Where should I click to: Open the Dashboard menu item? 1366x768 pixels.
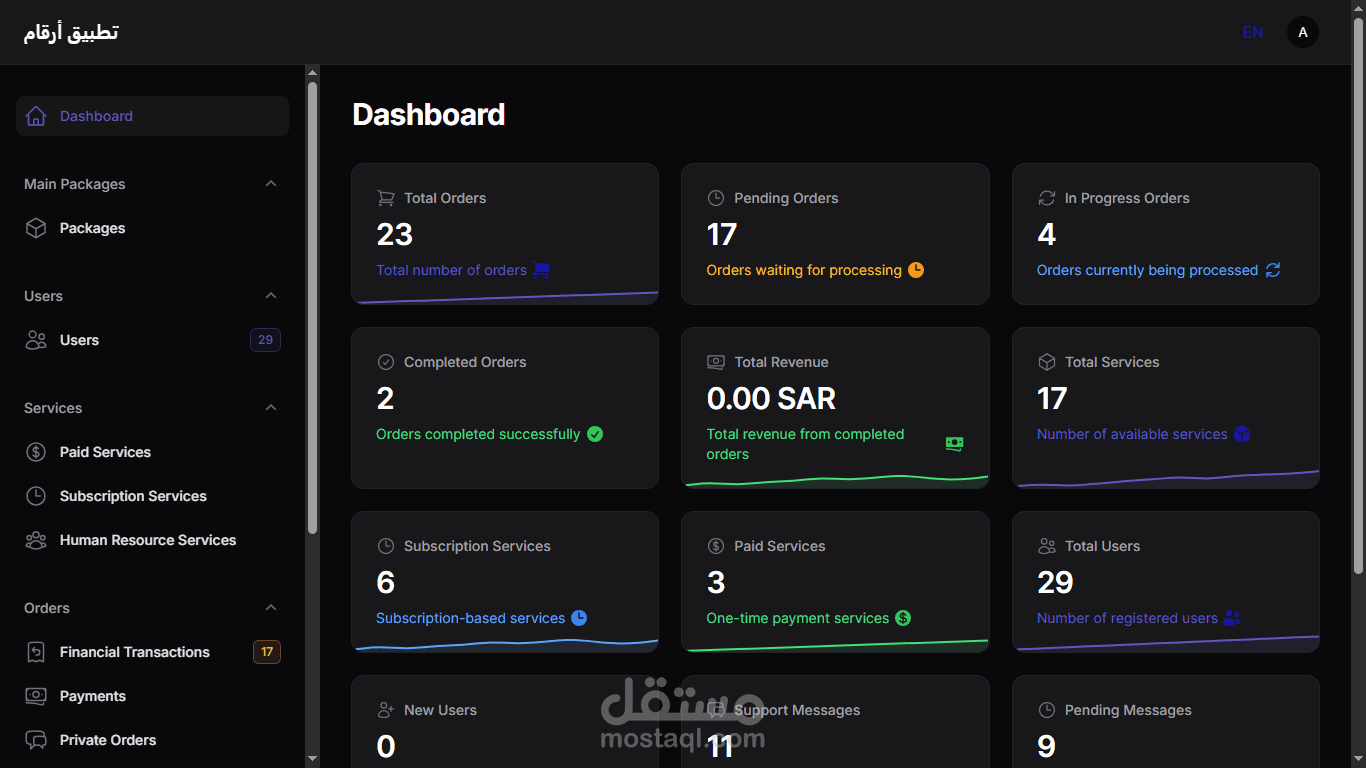[152, 116]
